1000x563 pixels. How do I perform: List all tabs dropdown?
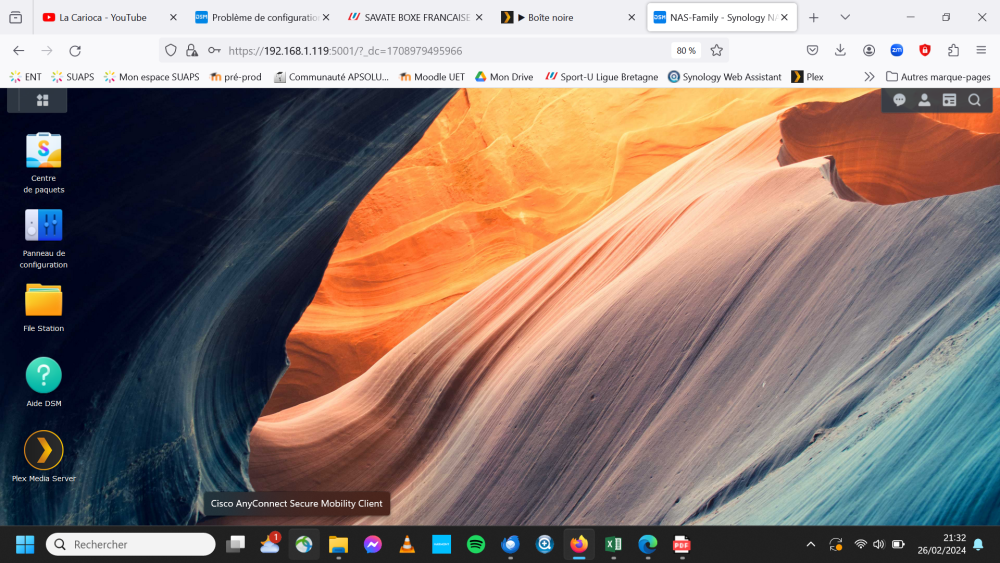[845, 17]
